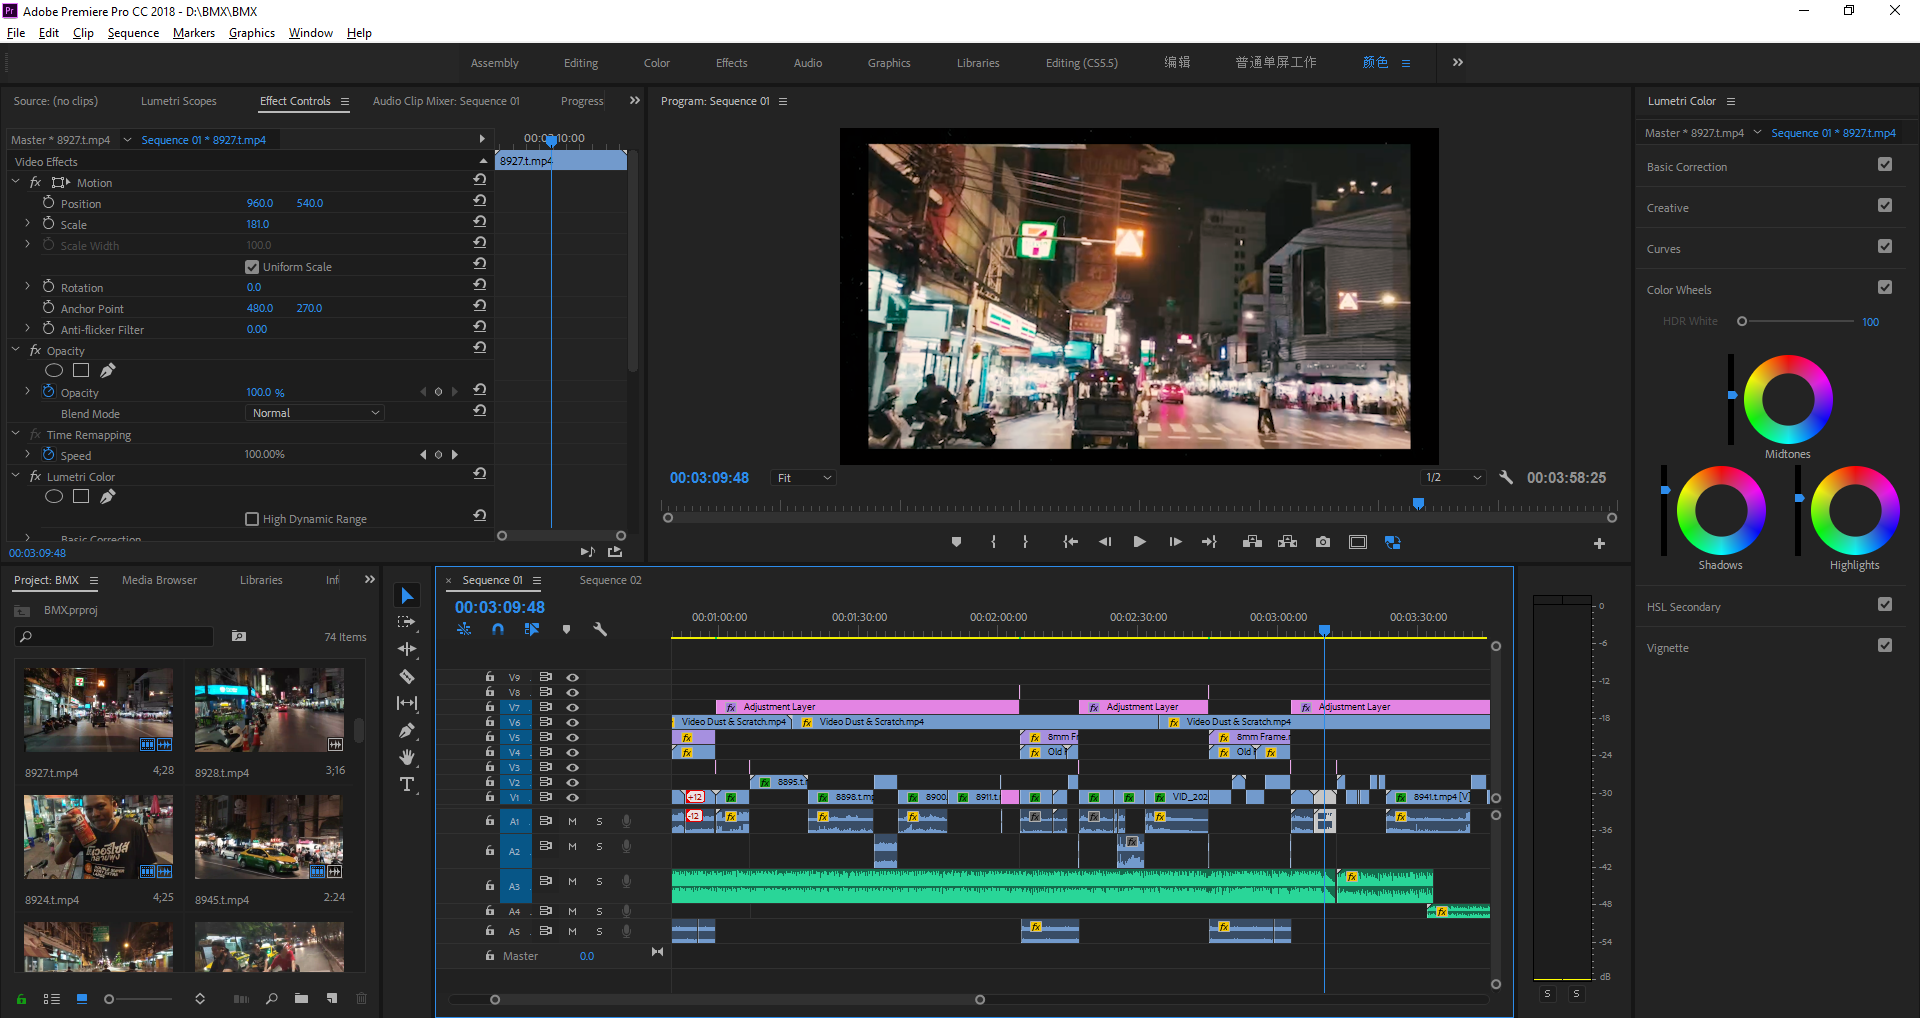This screenshot has width=1920, height=1018.
Task: Open the Lumetri Scopes tab
Action: click(x=178, y=101)
